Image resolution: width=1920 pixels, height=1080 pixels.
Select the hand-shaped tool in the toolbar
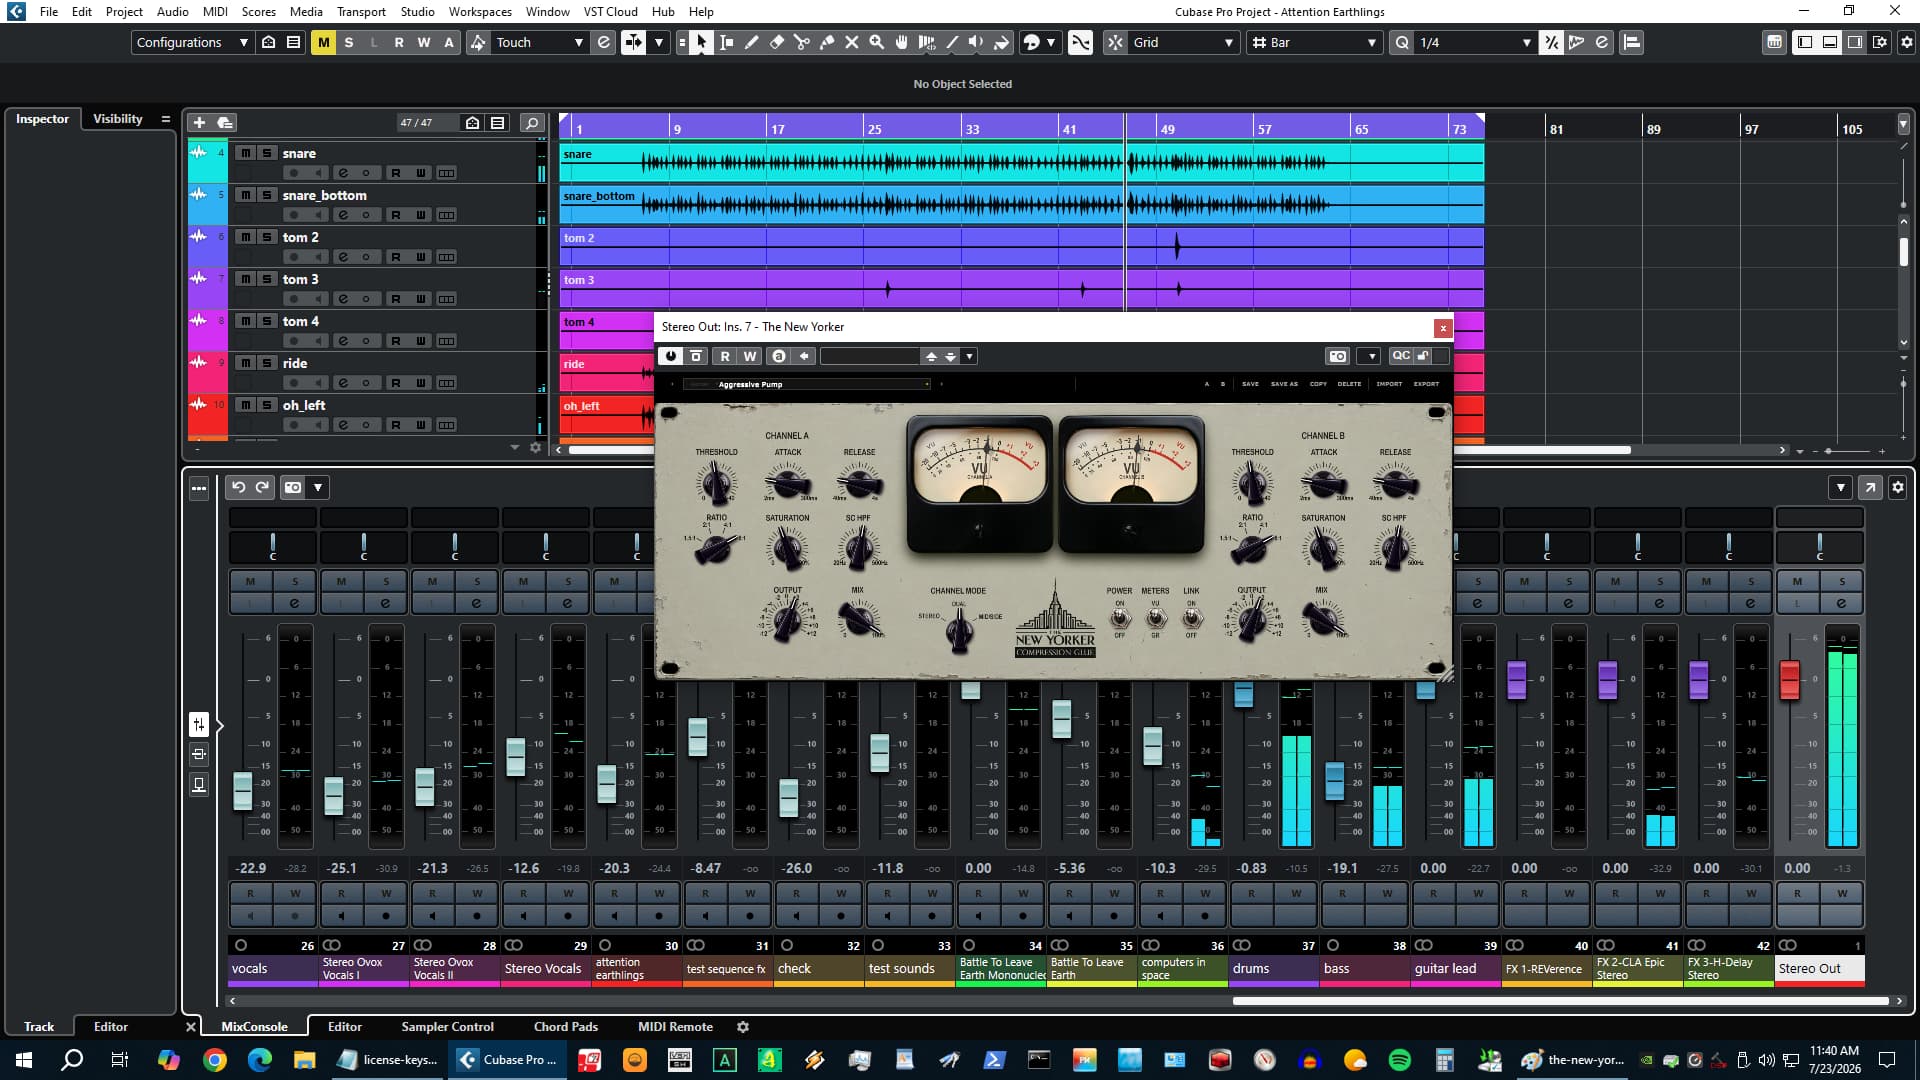(901, 42)
